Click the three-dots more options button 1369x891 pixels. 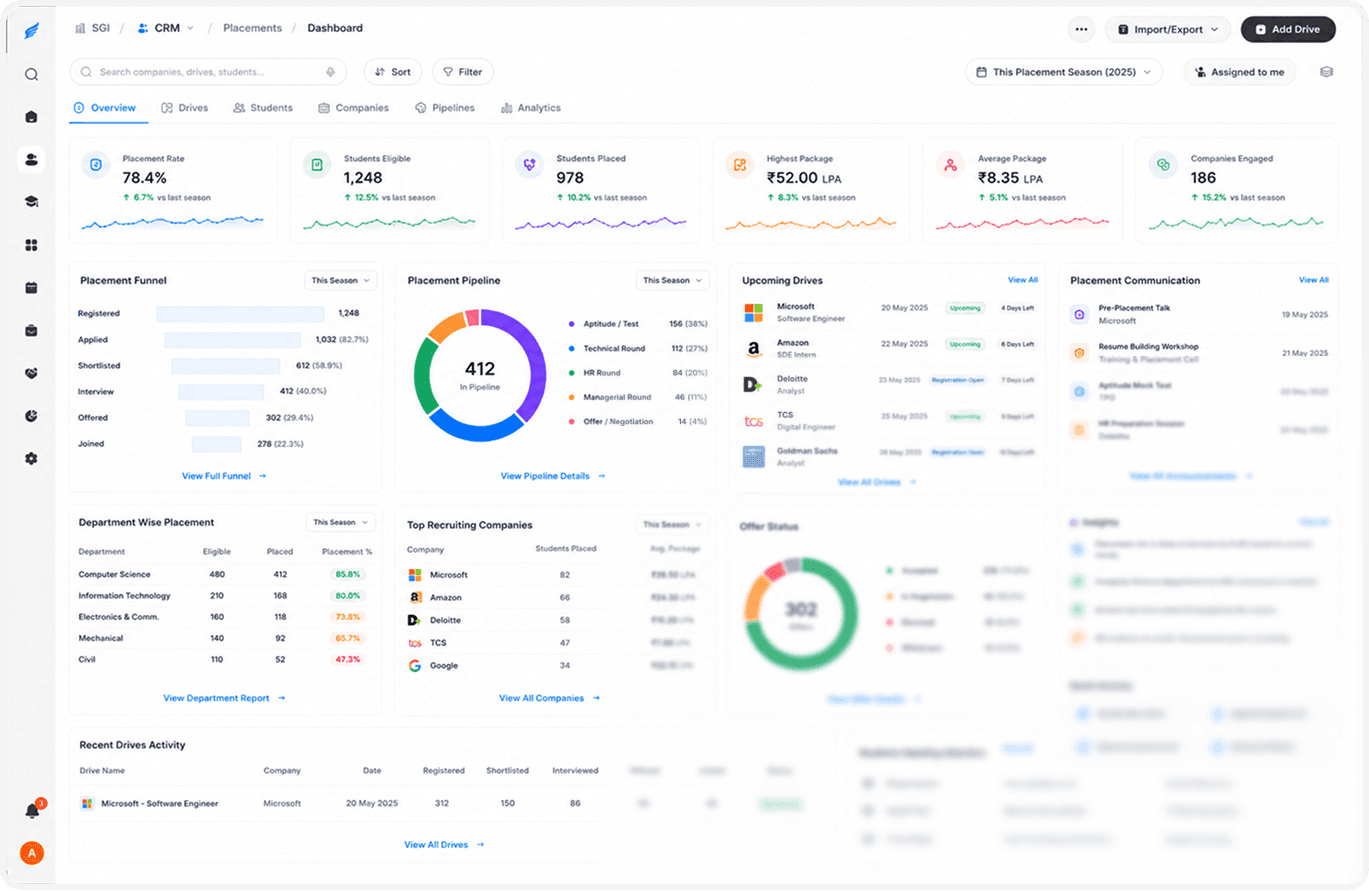[x=1081, y=29]
